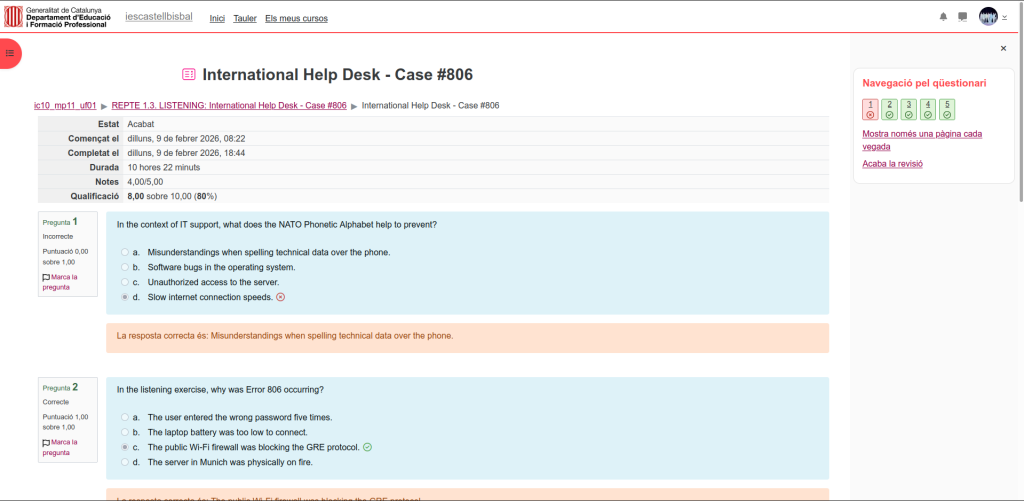This screenshot has width=1024, height=501.
Task: Open the red course index drawer button
Action: point(9,53)
